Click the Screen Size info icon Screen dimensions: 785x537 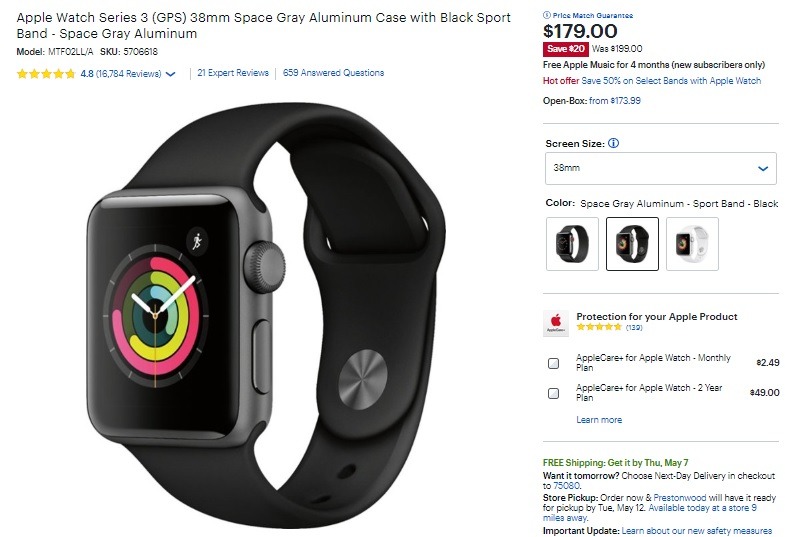click(613, 143)
